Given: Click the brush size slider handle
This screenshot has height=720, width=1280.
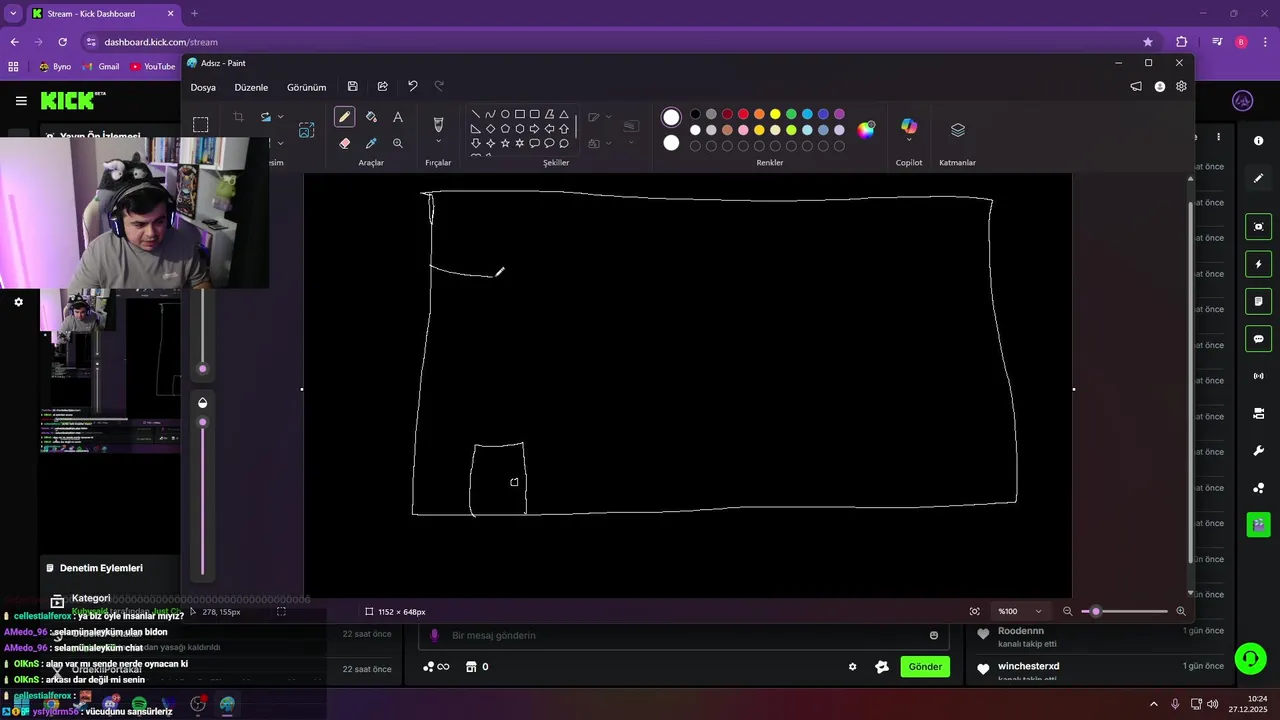Looking at the screenshot, I should coord(203,369).
